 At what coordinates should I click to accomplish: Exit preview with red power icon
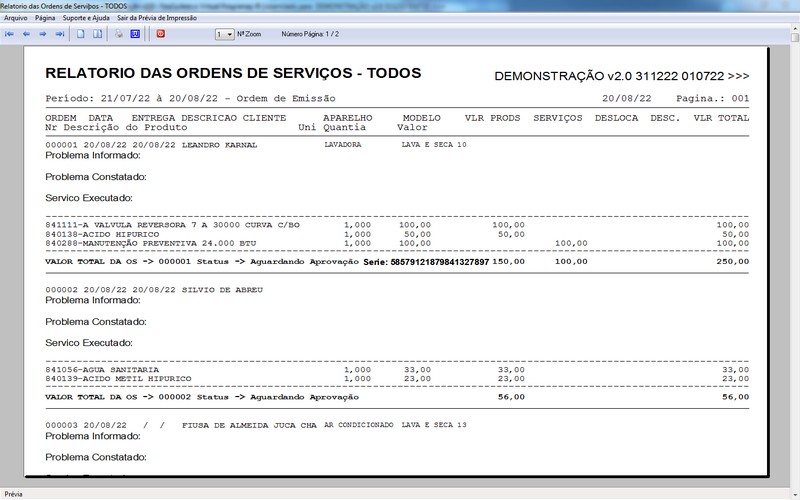(161, 34)
